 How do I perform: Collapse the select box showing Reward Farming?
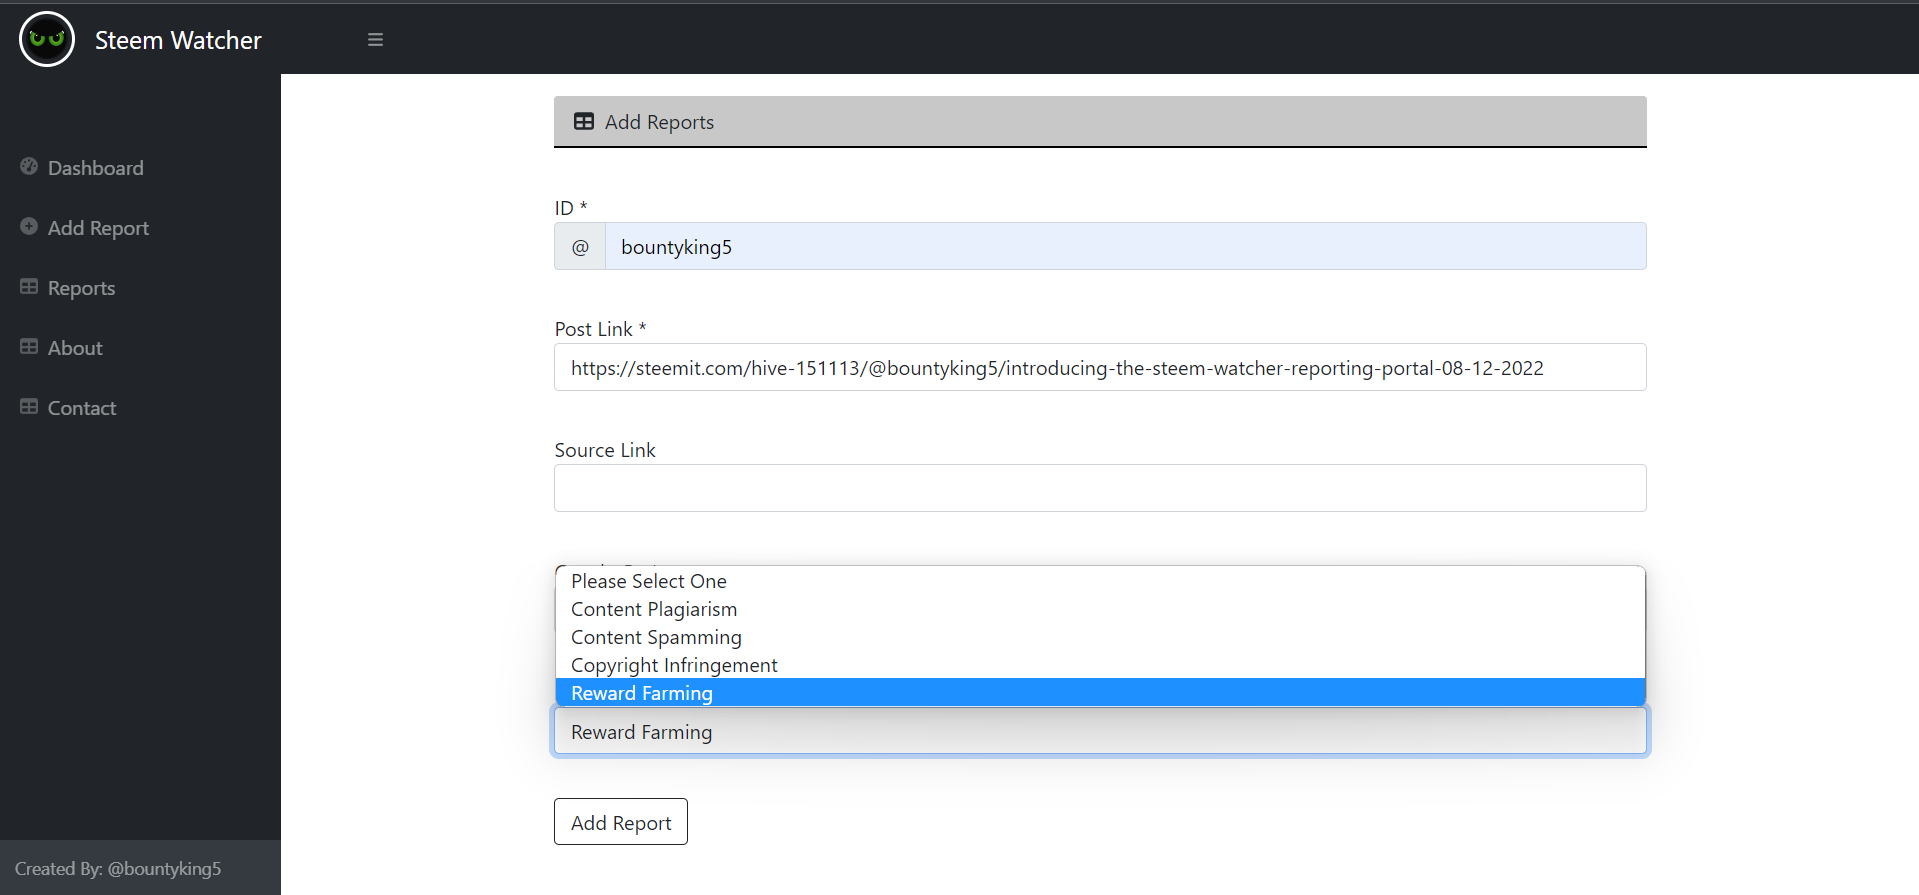pyautogui.click(x=1100, y=731)
